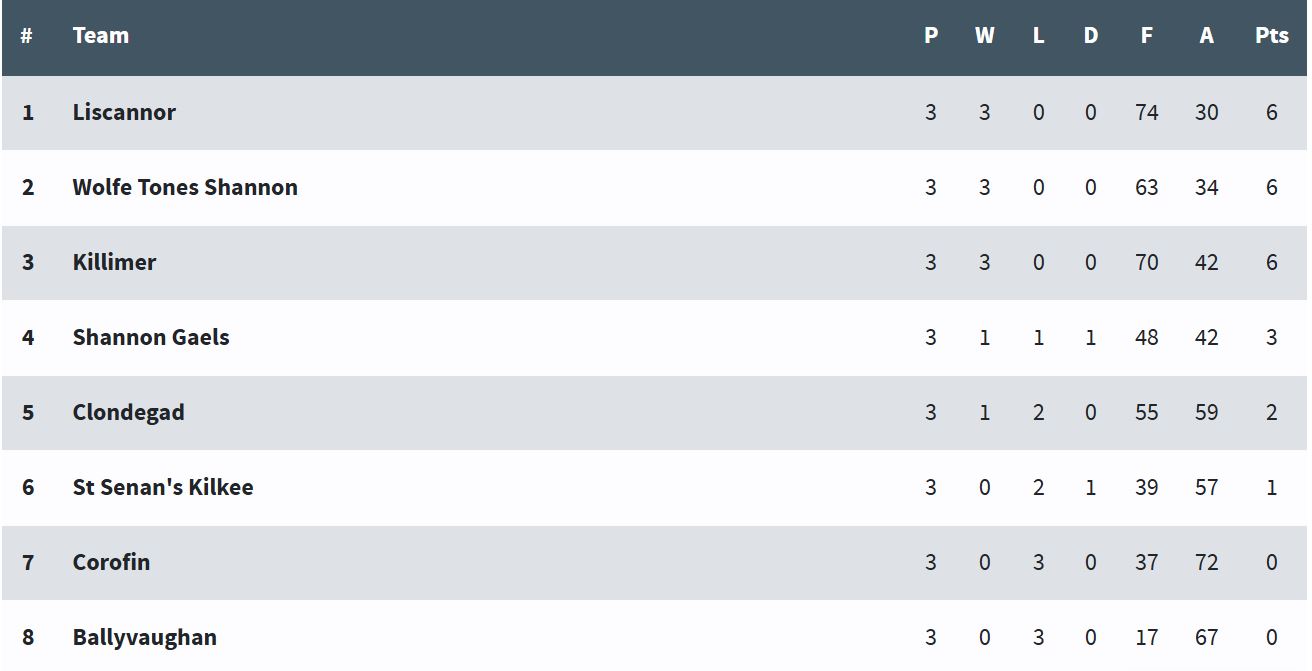Click Corofin's 72 points against value
Screen dimensions: 1312x671
click(1207, 562)
